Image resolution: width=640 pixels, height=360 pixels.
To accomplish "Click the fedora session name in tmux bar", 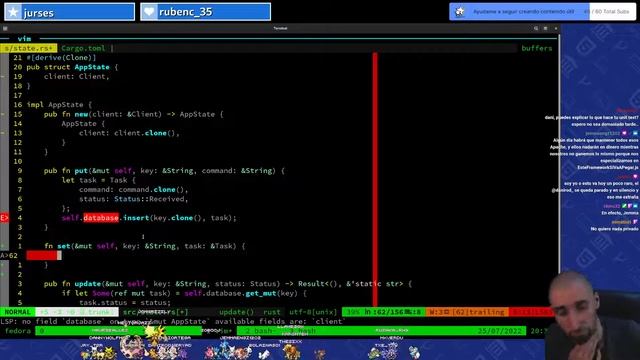I will pyautogui.click(x=18, y=331).
